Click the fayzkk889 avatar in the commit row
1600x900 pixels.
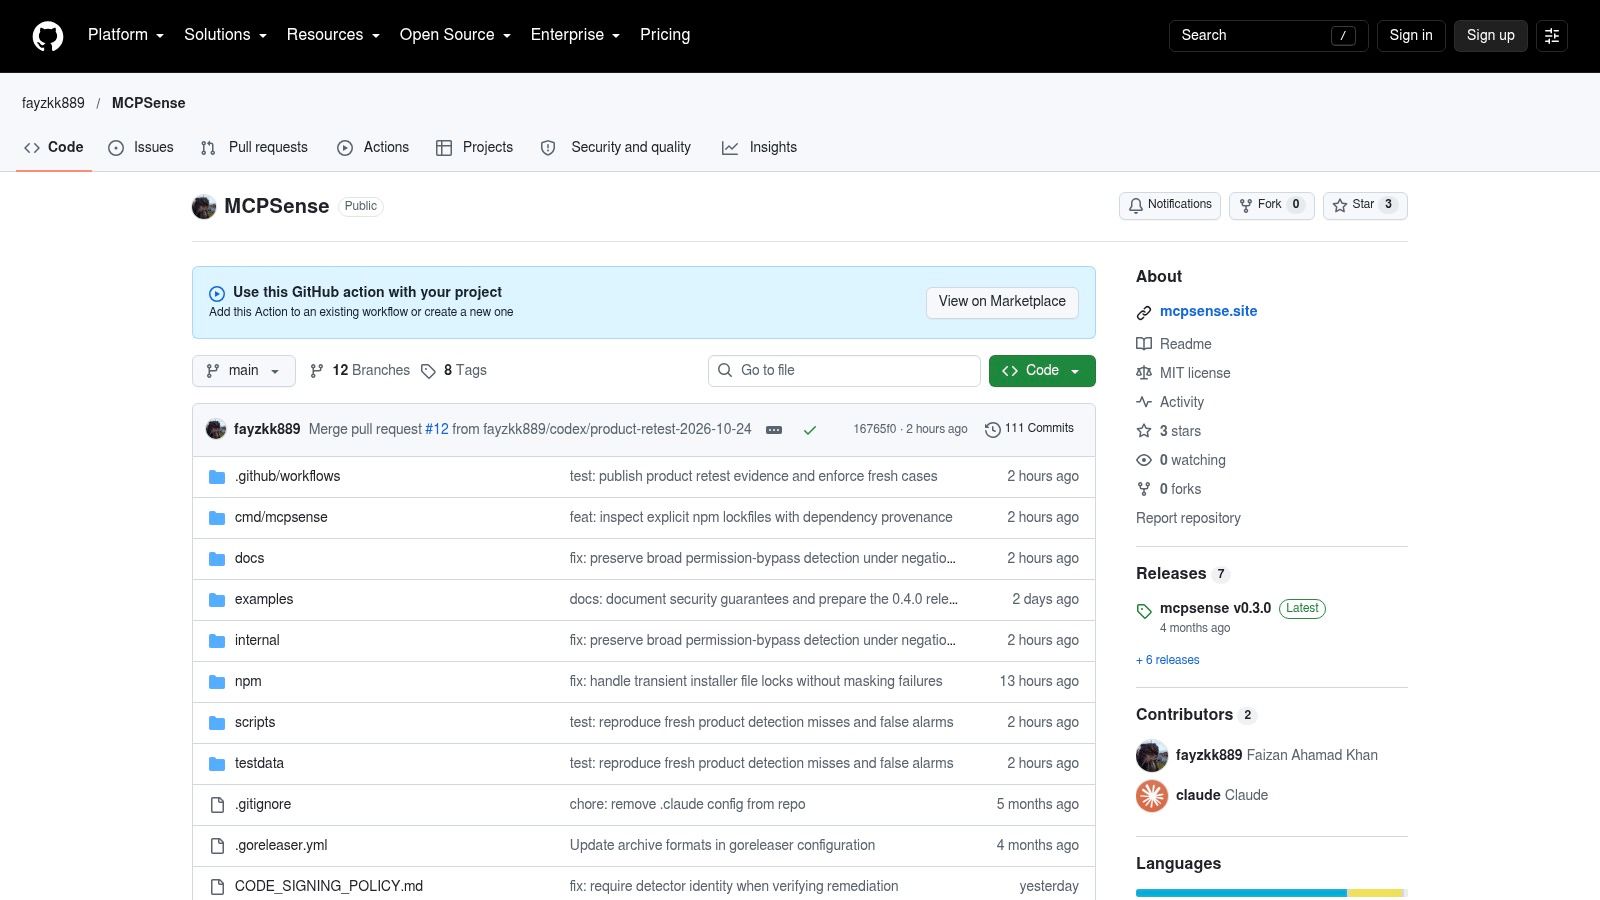[216, 429]
